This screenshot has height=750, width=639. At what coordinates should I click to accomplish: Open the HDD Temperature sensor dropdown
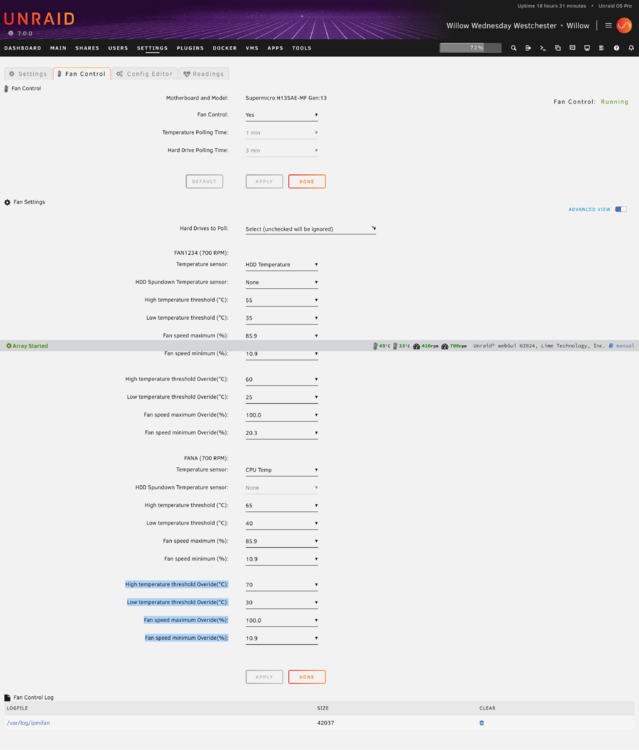click(282, 265)
